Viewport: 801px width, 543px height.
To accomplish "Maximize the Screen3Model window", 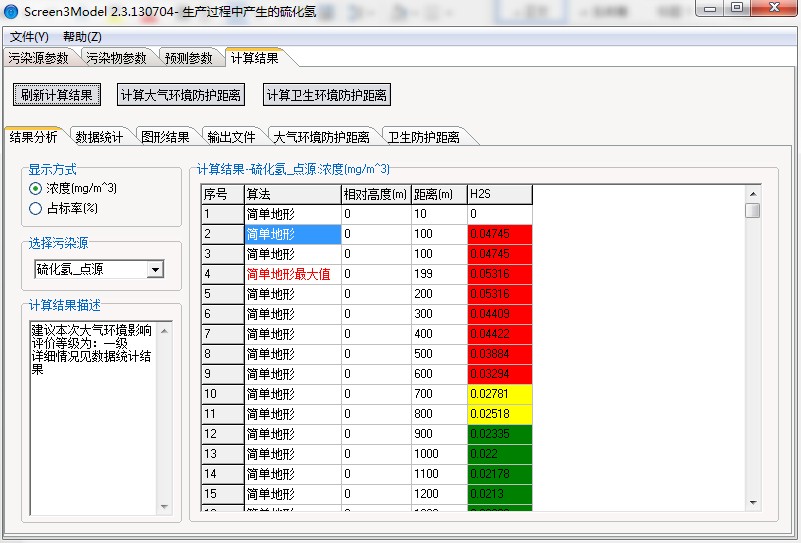I will [x=737, y=8].
